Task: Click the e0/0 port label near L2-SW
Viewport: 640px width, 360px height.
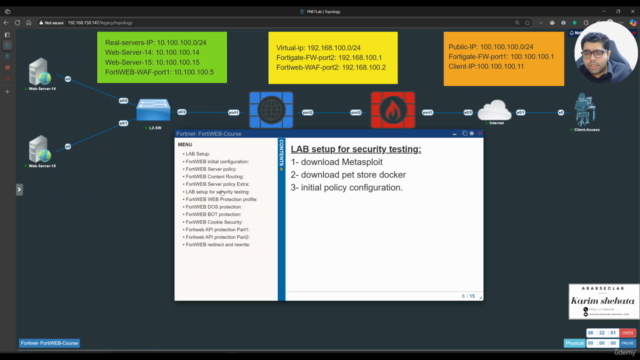Action: 123,100
